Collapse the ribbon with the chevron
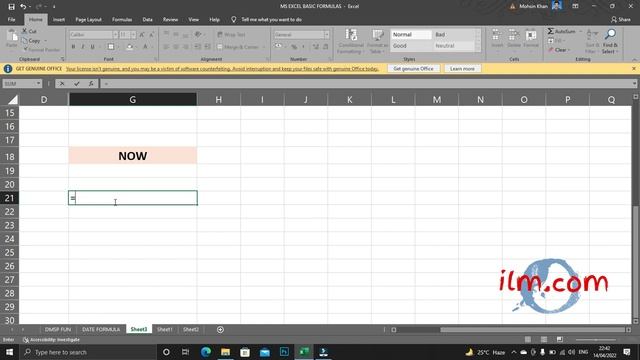The height and width of the screenshot is (360, 640). pyautogui.click(x=634, y=60)
